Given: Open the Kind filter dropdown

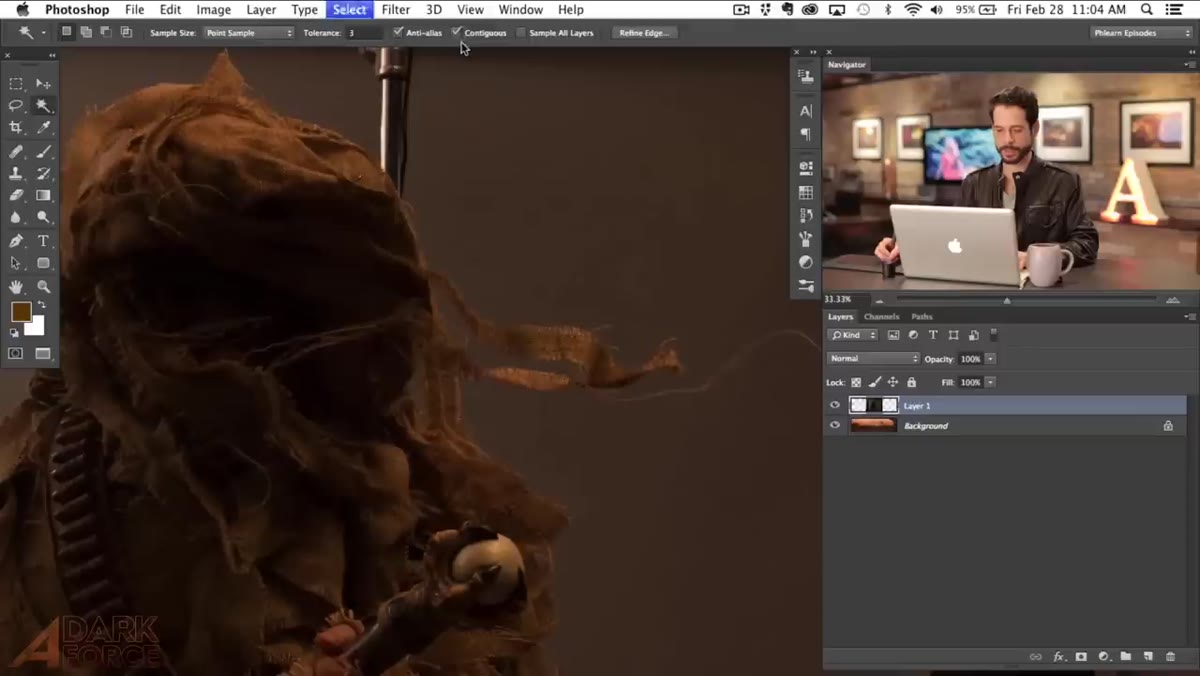Looking at the screenshot, I should coord(853,335).
